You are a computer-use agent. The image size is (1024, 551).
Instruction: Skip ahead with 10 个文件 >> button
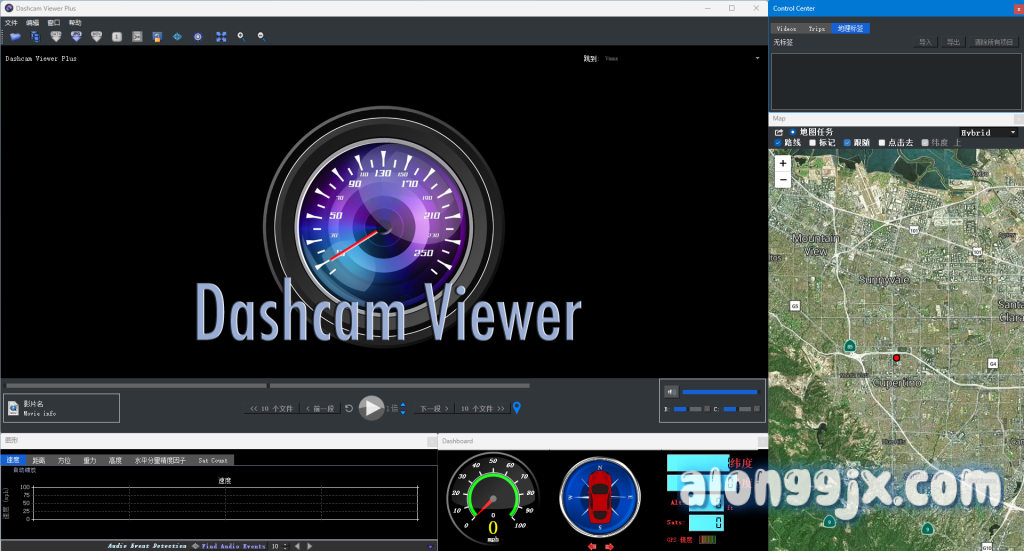pyautogui.click(x=482, y=408)
